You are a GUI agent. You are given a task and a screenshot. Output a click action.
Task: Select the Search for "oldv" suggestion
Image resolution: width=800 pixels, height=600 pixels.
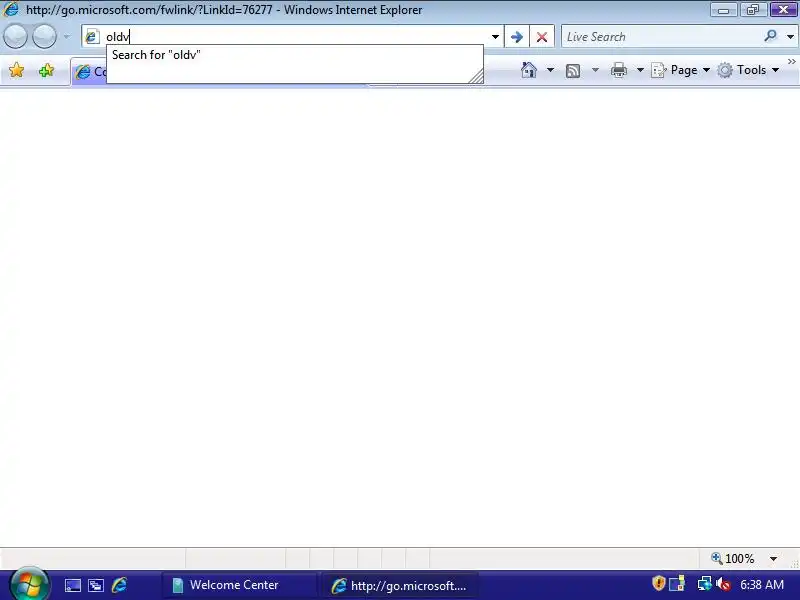(x=294, y=55)
